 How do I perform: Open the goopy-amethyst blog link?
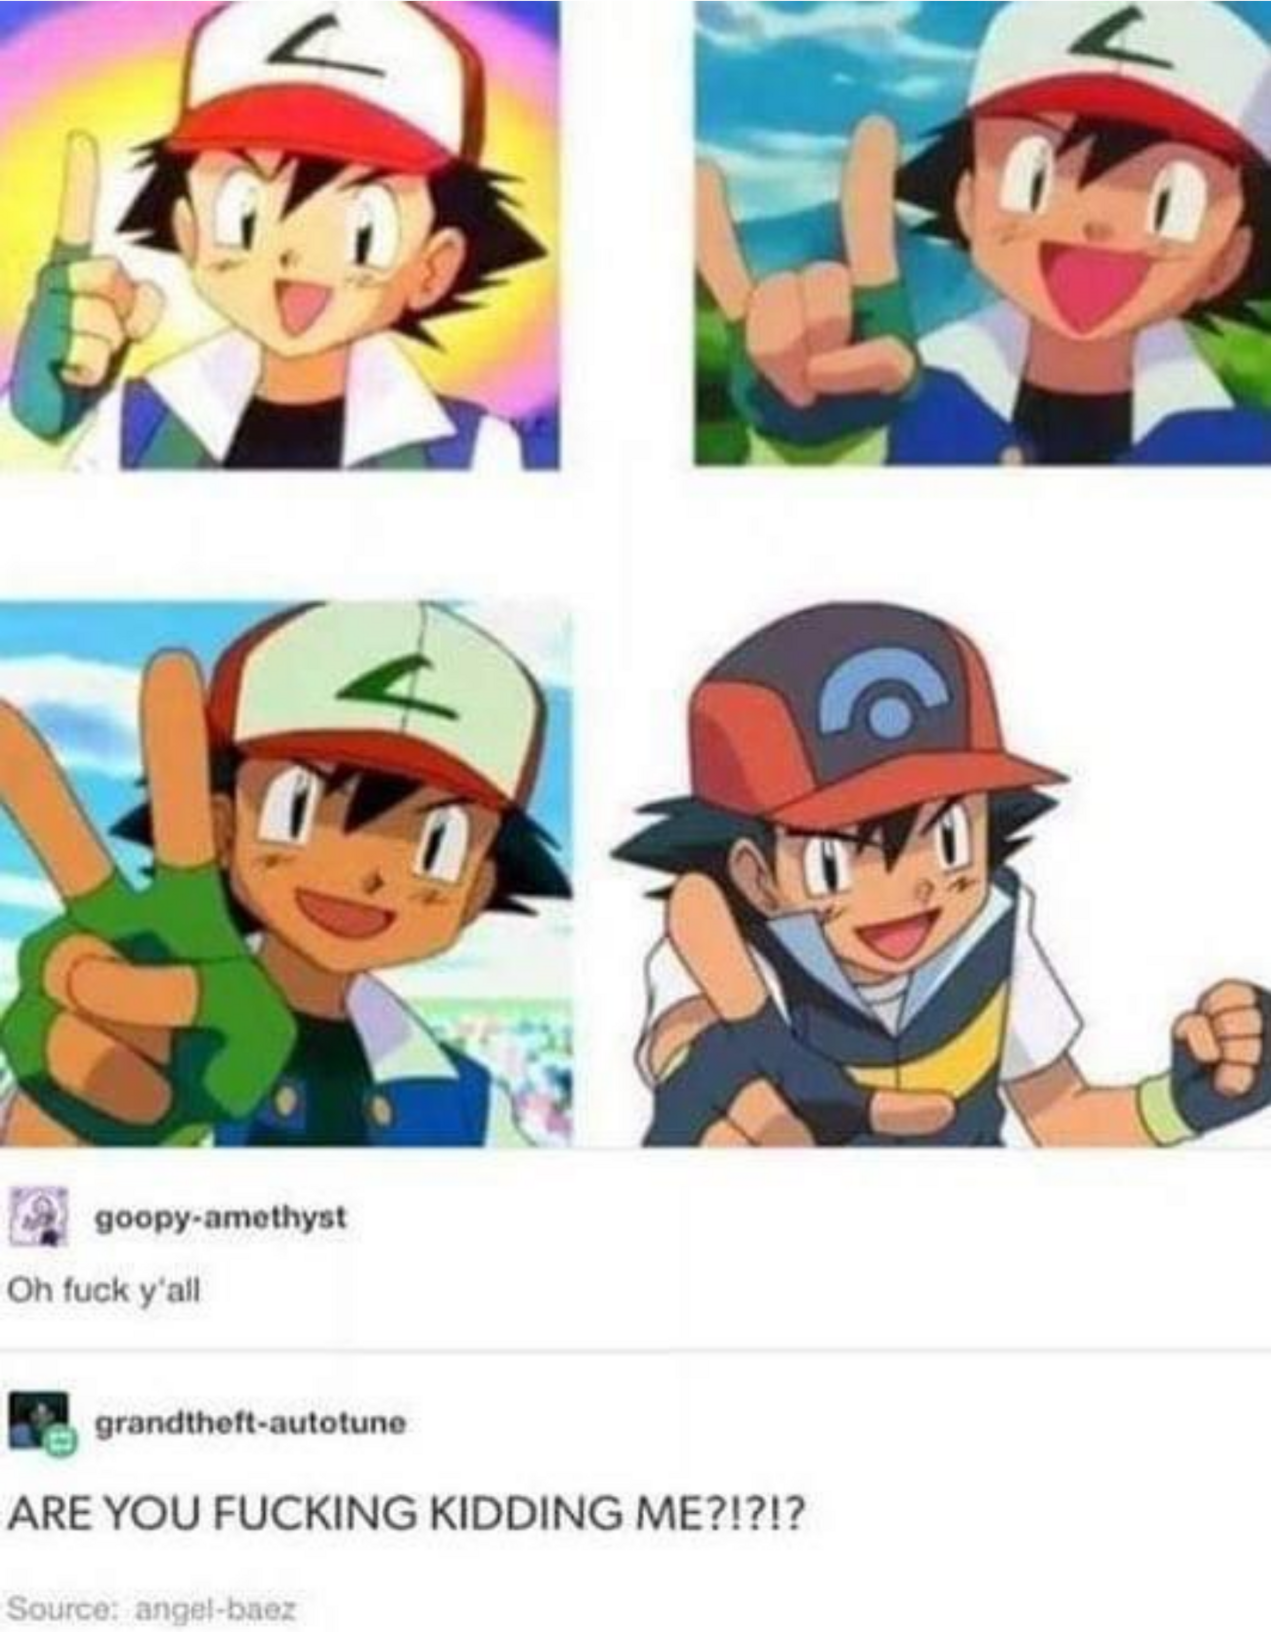(x=220, y=1218)
